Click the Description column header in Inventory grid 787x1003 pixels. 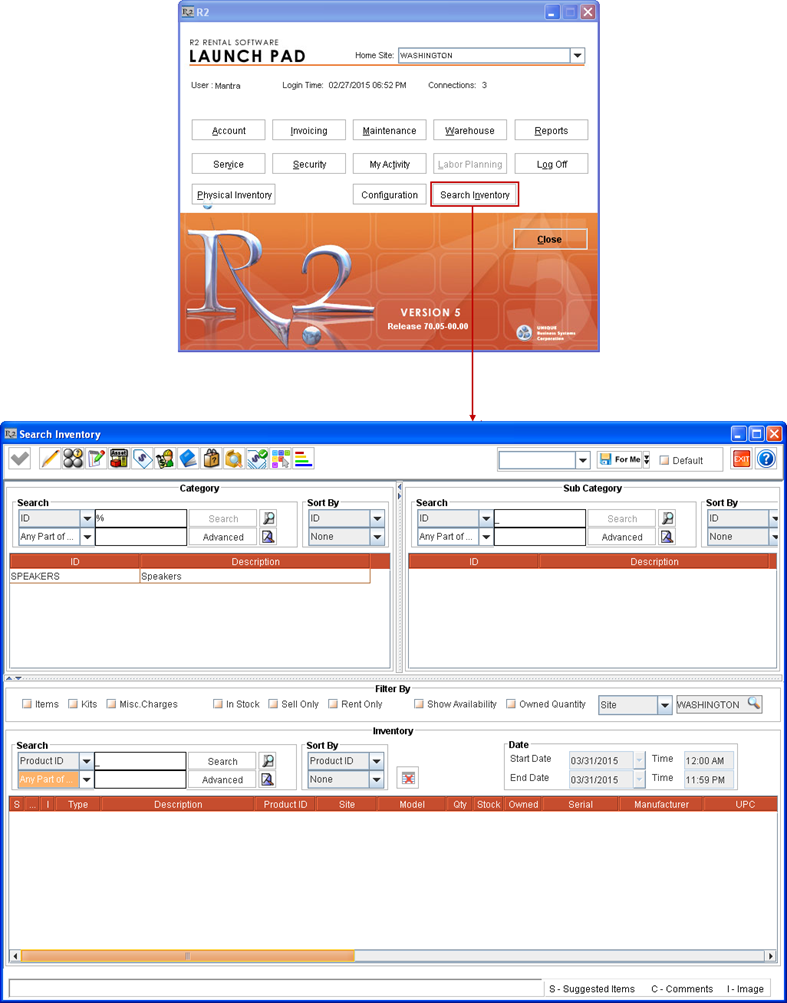tap(178, 805)
